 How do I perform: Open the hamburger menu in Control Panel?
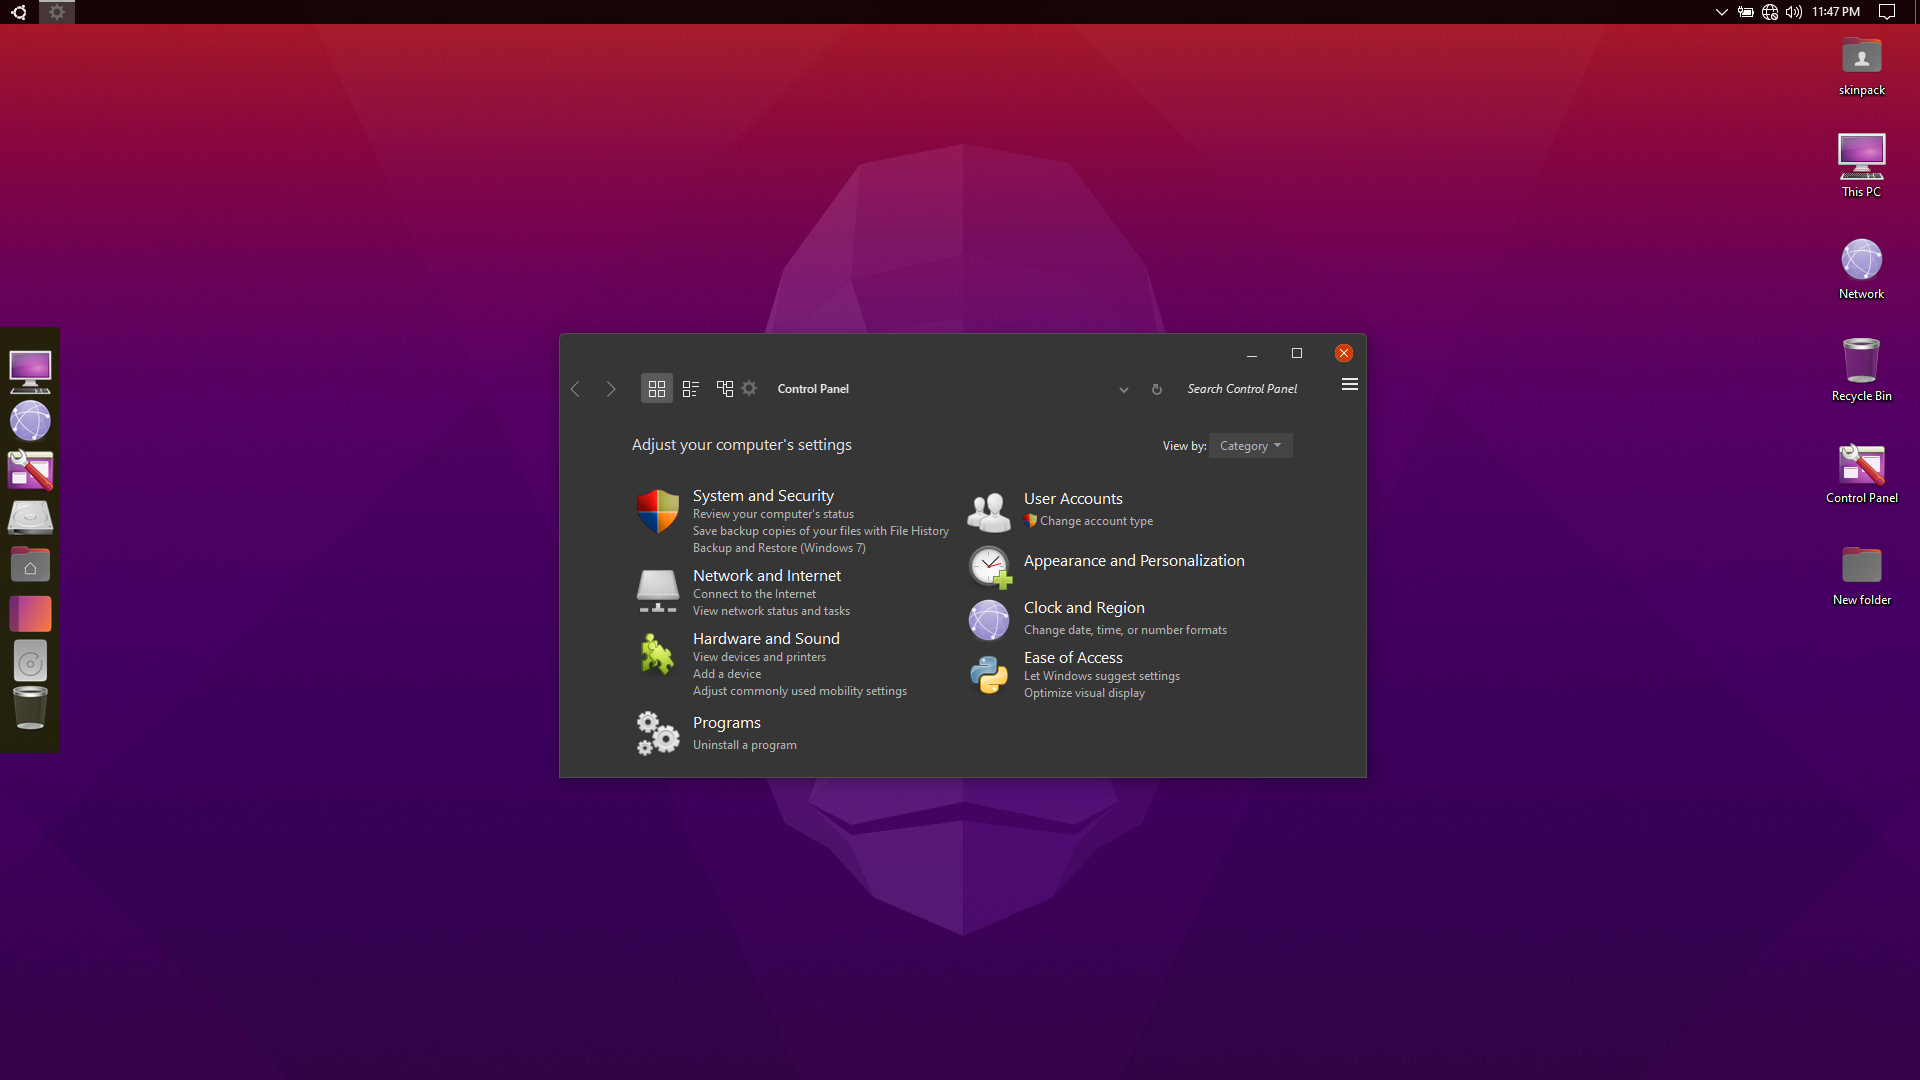click(x=1349, y=385)
